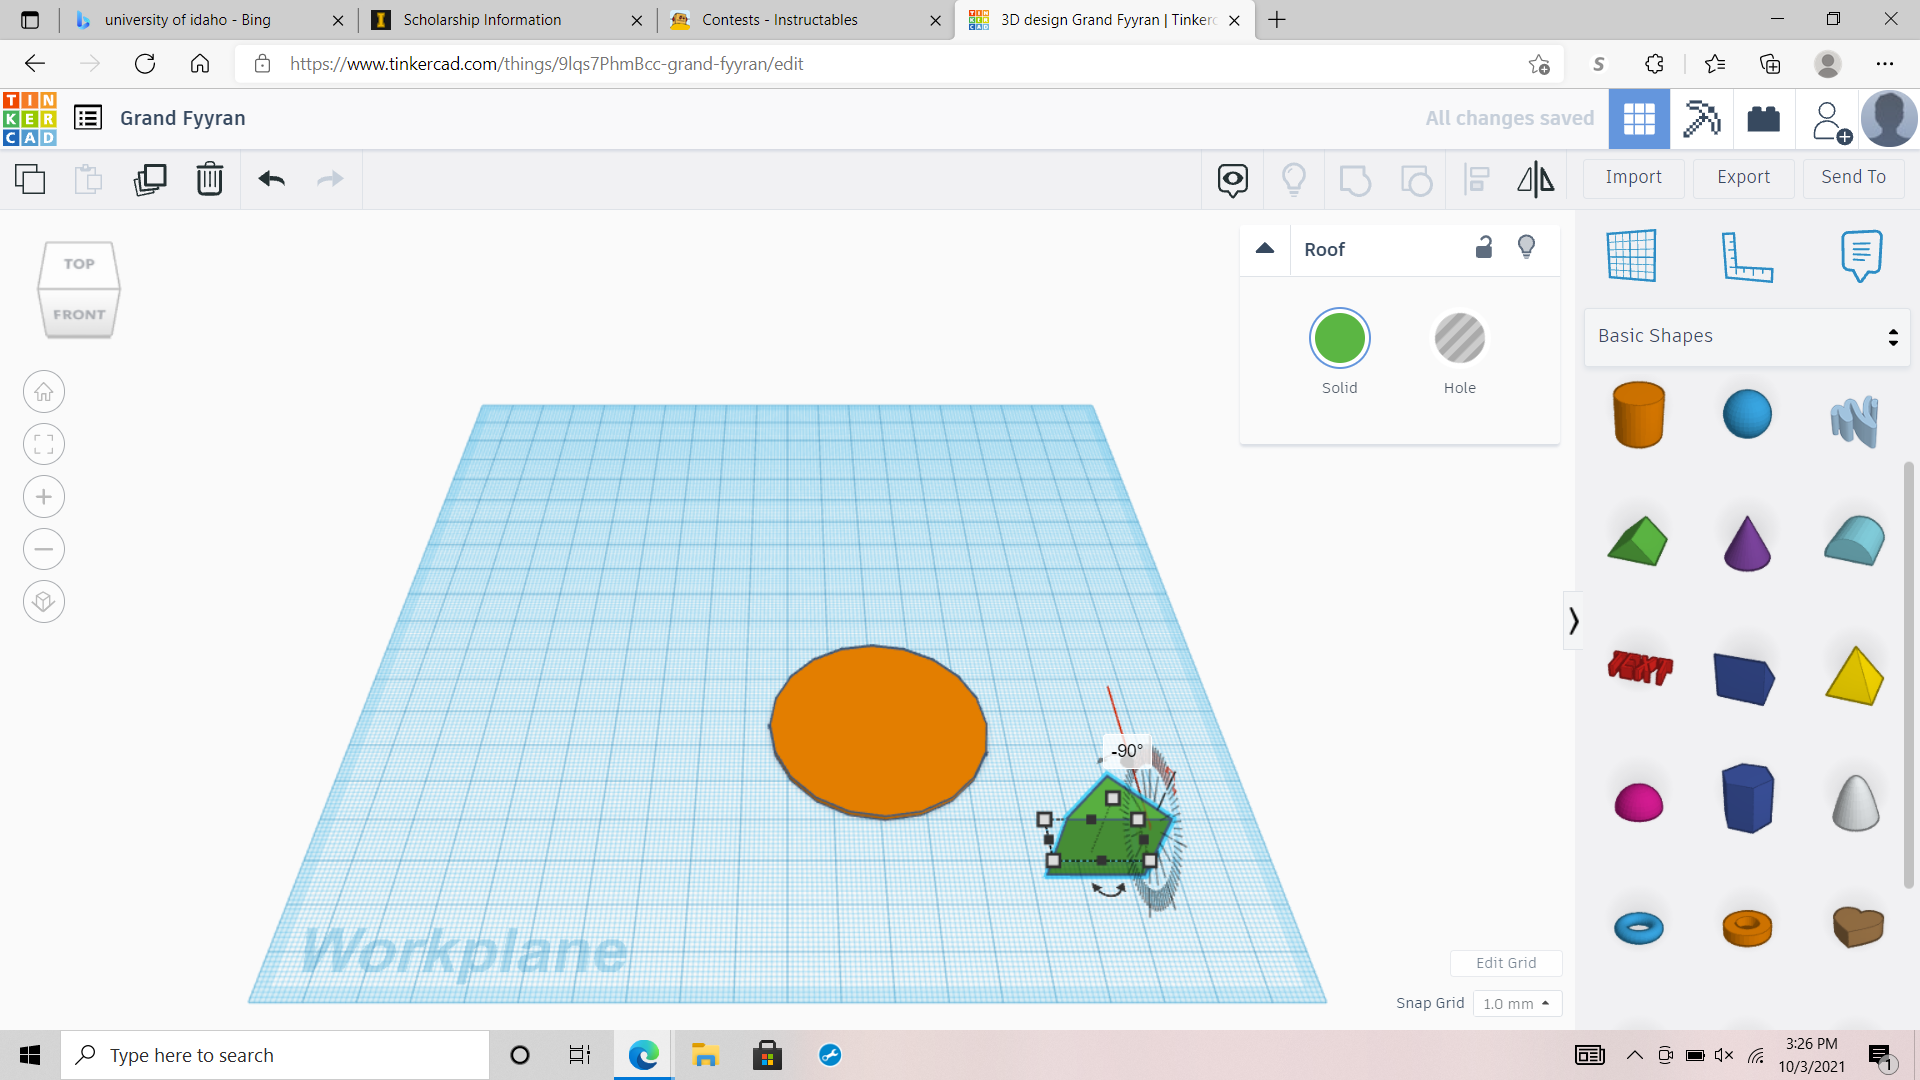Viewport: 1920px width, 1080px height.
Task: Pick the green Roof shape
Action: [x=1638, y=541]
